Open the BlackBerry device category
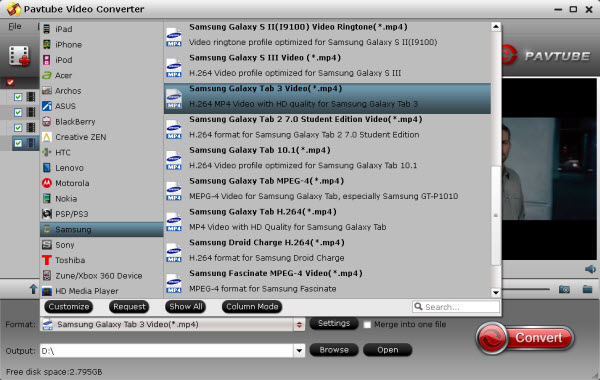The image size is (600, 380). tap(101, 122)
